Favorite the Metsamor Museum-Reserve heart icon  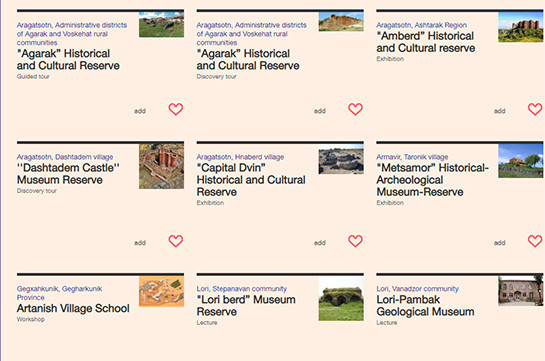click(x=535, y=241)
